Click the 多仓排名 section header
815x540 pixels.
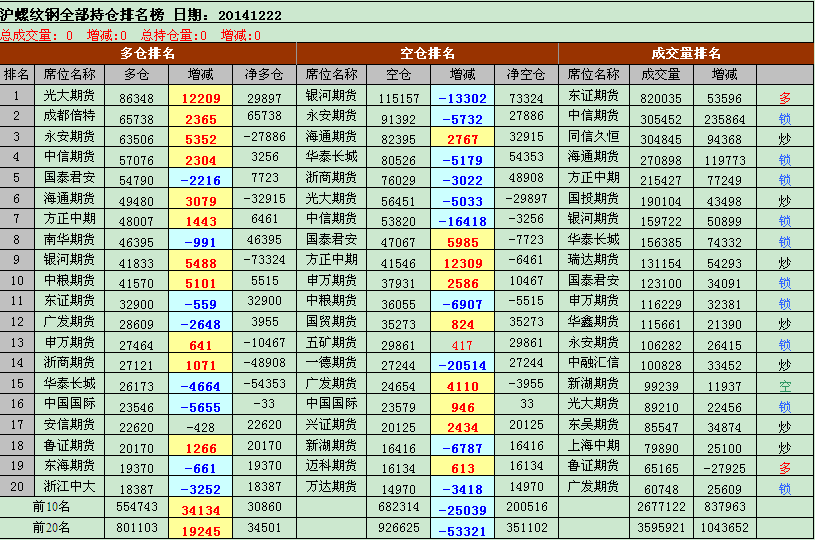(148, 54)
